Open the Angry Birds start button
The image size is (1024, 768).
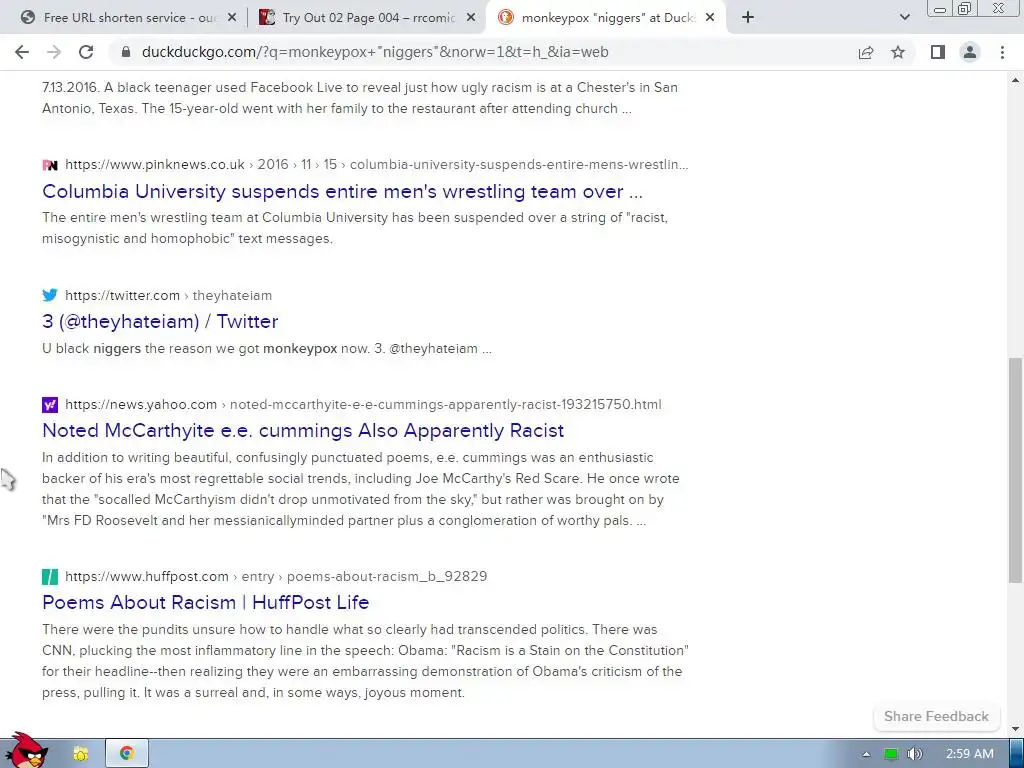click(27, 752)
